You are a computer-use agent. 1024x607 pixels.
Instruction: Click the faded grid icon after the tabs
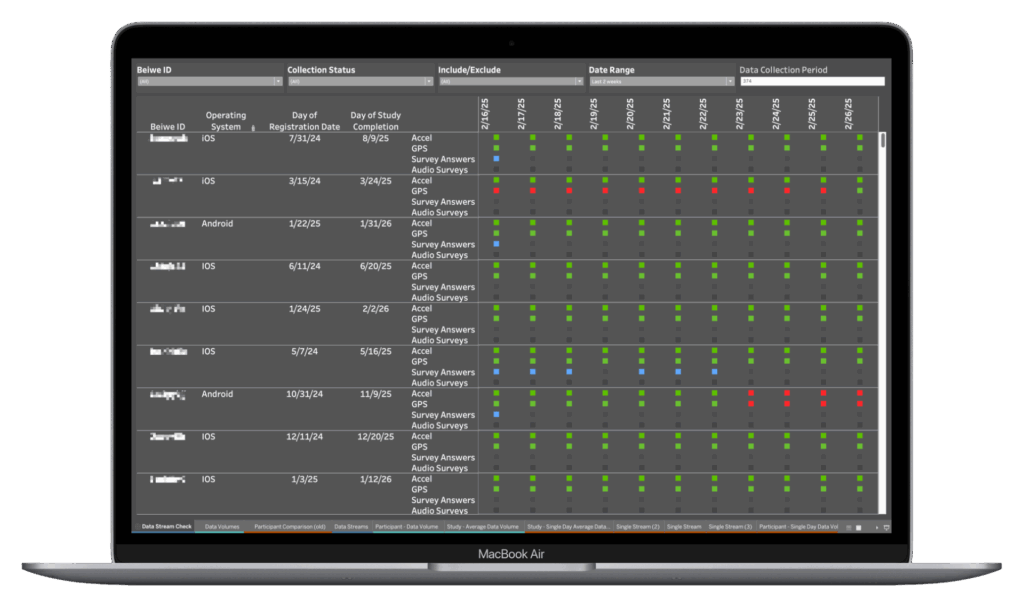coord(848,527)
